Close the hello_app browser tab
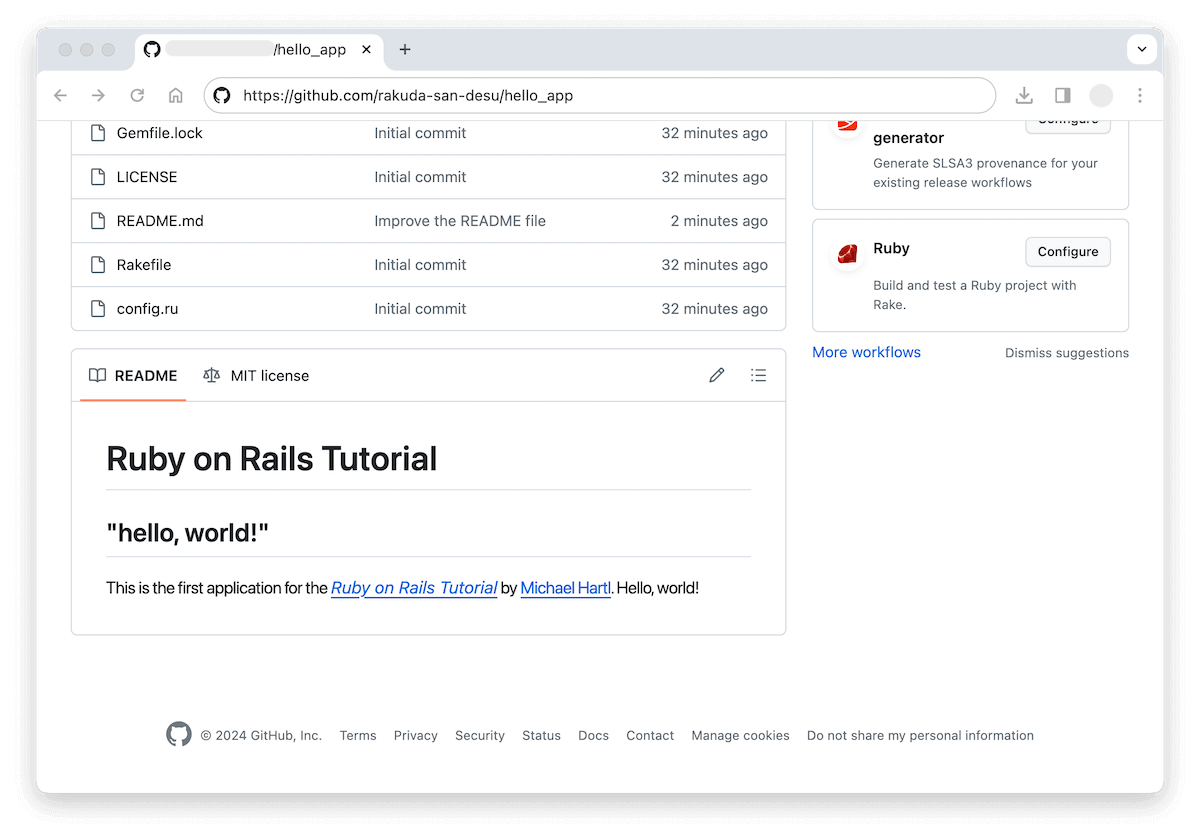 (367, 49)
